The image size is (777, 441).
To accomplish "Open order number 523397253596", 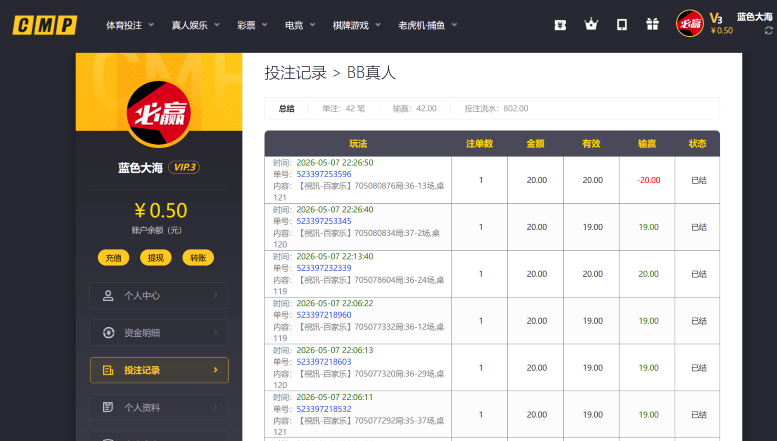I will coord(324,174).
